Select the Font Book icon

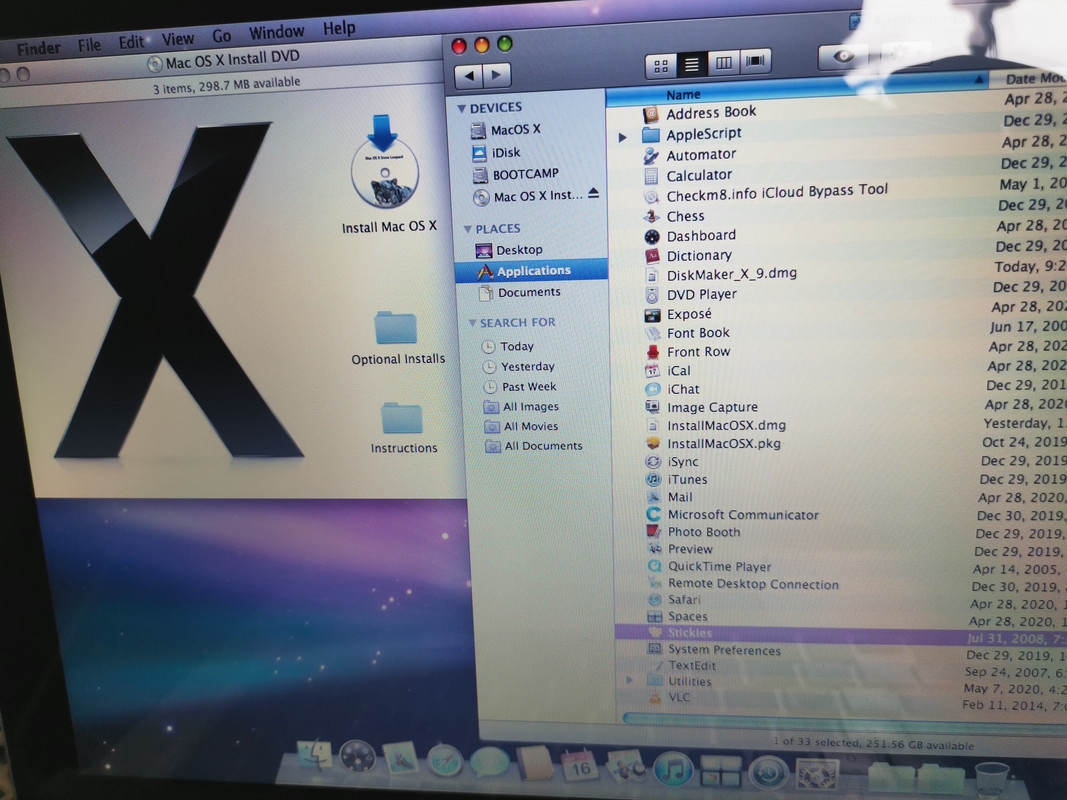pyautogui.click(x=653, y=333)
